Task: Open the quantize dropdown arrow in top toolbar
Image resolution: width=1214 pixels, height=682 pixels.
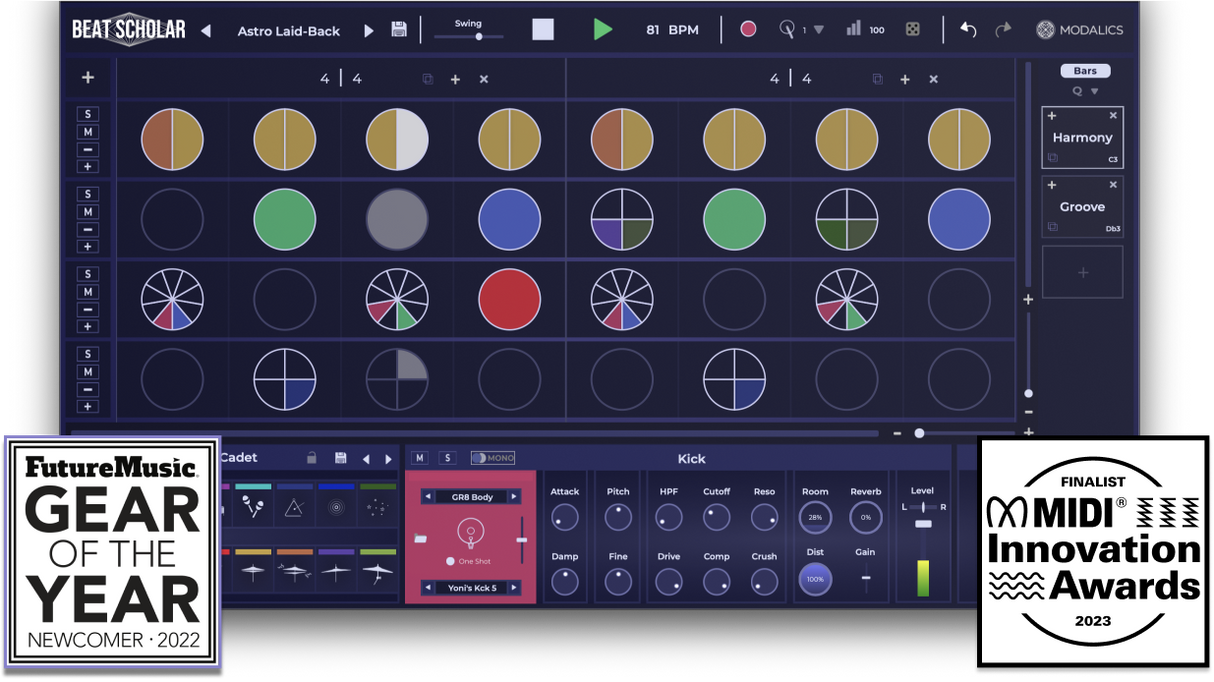Action: pyautogui.click(x=818, y=30)
